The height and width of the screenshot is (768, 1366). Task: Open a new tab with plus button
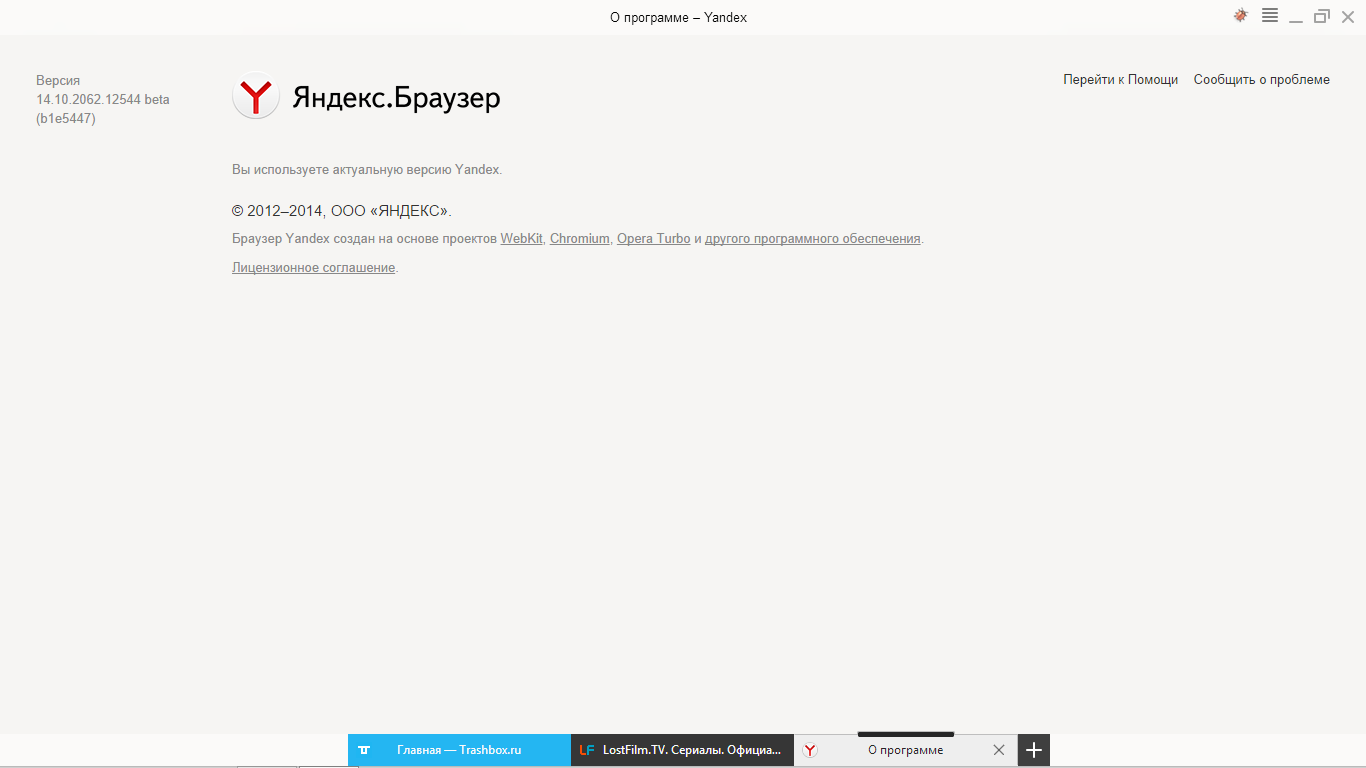click(x=1034, y=750)
